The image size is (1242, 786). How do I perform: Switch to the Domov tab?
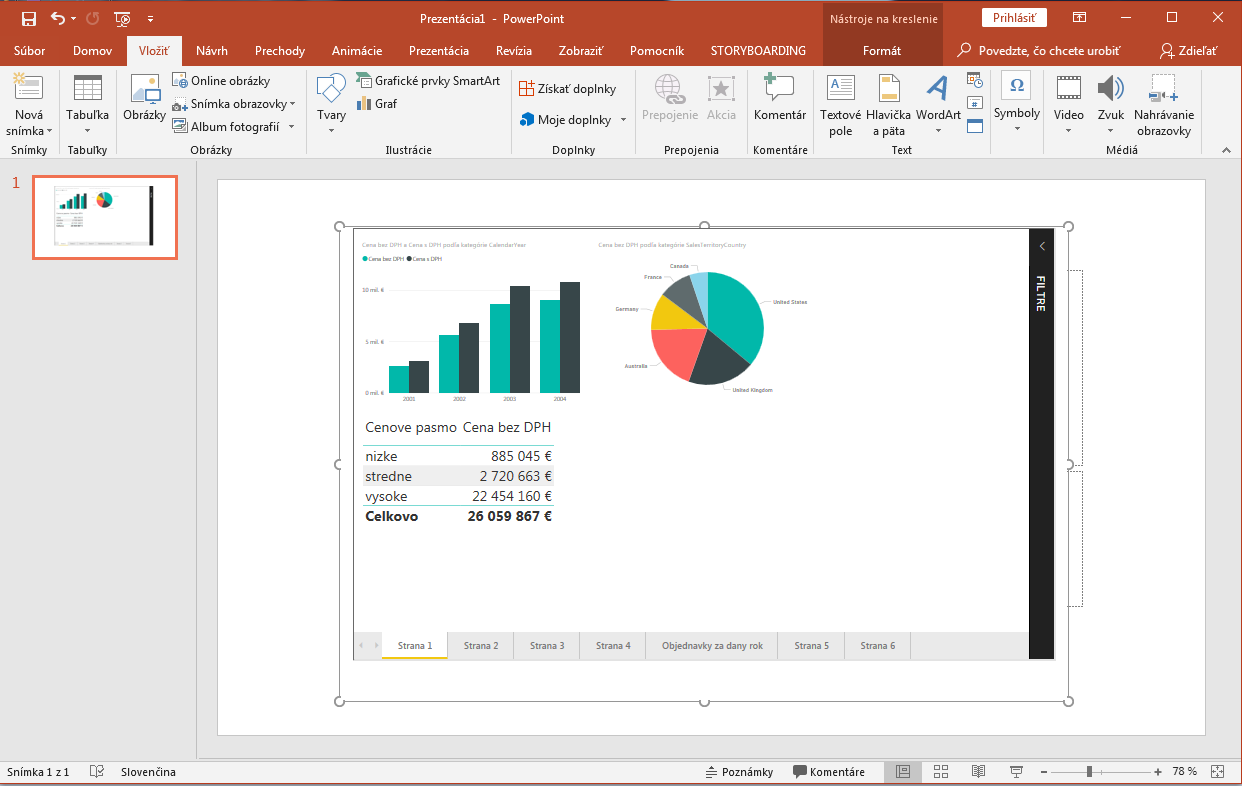click(x=91, y=51)
